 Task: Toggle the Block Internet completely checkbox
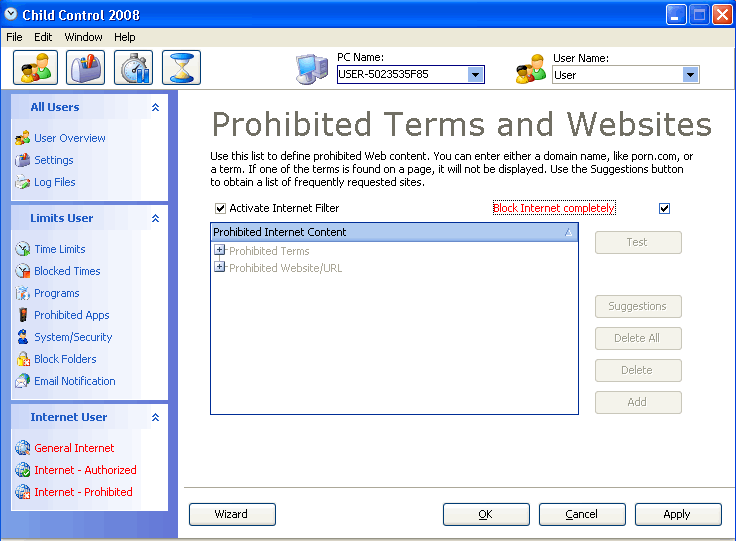(x=664, y=208)
